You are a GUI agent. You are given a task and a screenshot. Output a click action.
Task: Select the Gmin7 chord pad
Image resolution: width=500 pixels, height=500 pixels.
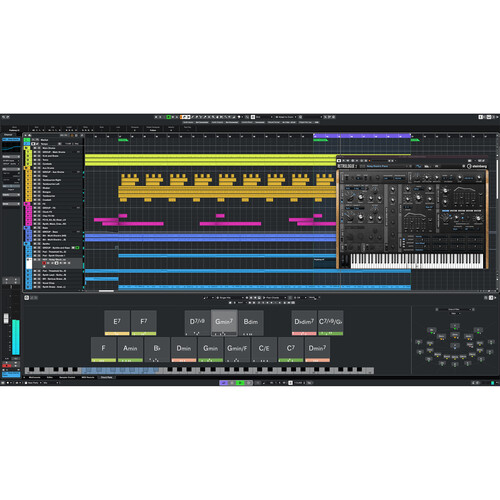[224, 322]
